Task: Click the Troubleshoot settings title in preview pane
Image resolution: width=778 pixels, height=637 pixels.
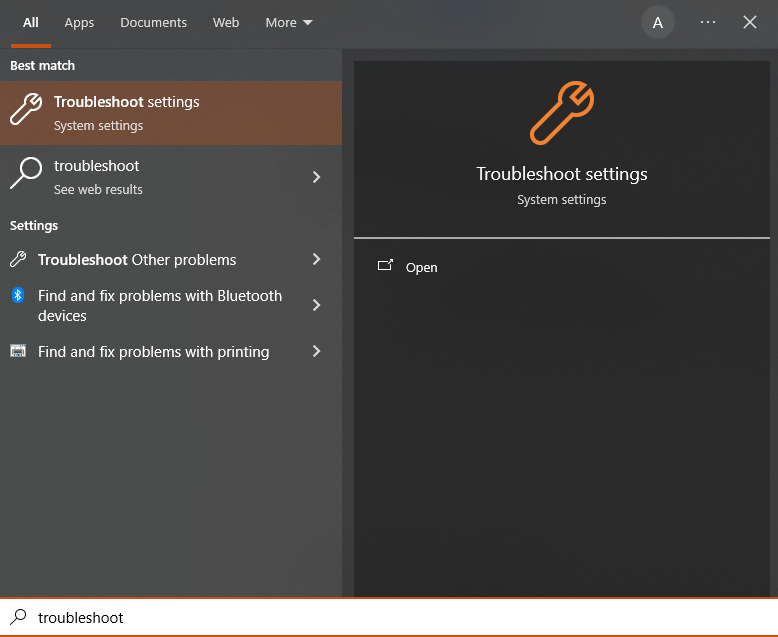Action: [x=562, y=174]
